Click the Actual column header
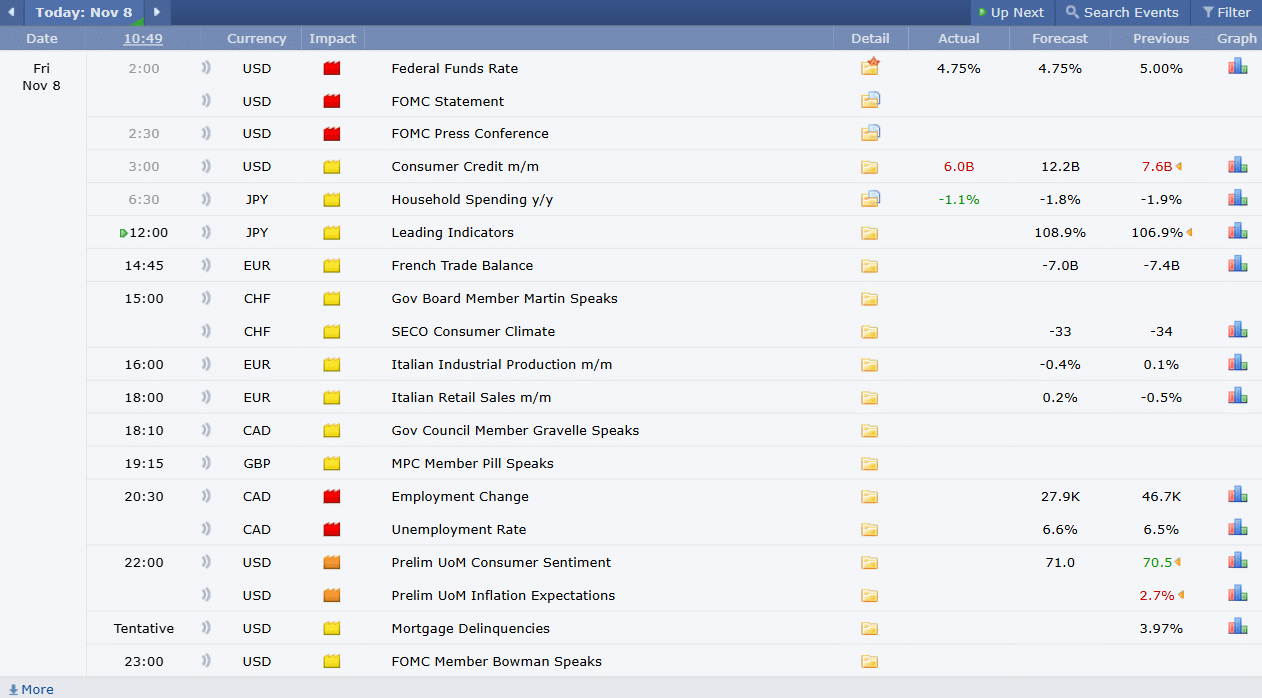 (959, 38)
